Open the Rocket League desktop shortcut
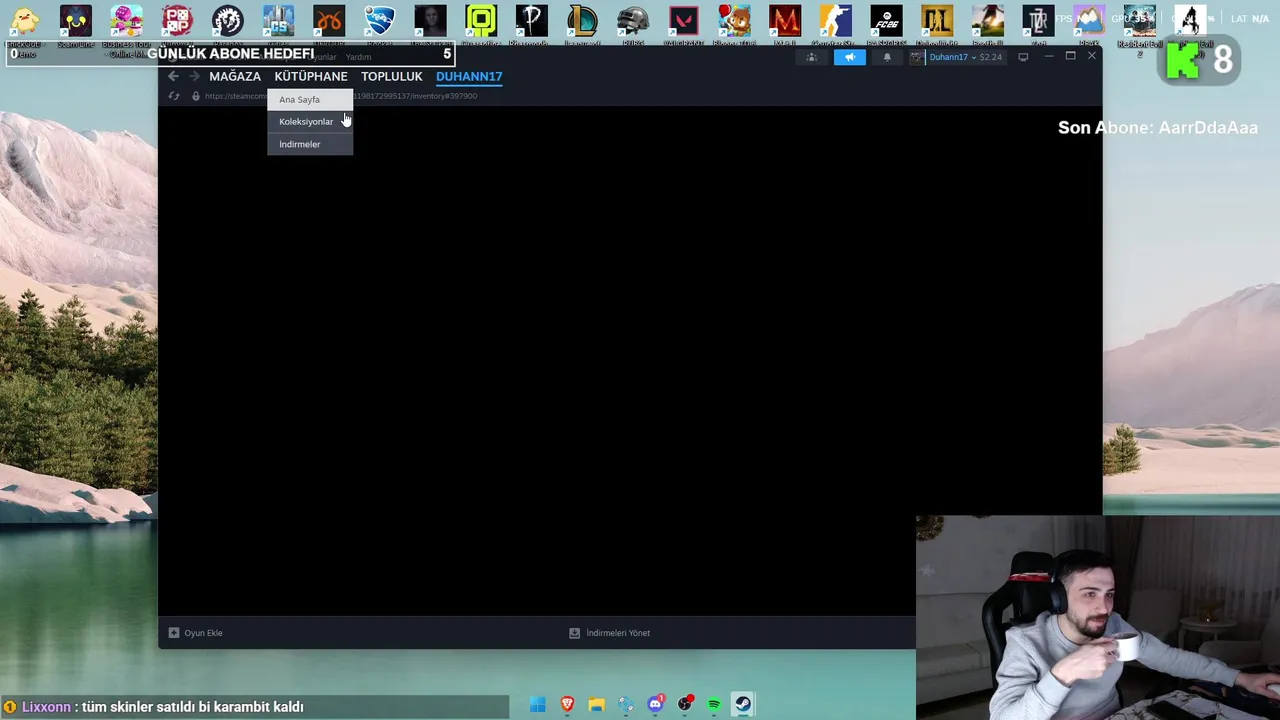The image size is (1280, 720). (x=379, y=20)
